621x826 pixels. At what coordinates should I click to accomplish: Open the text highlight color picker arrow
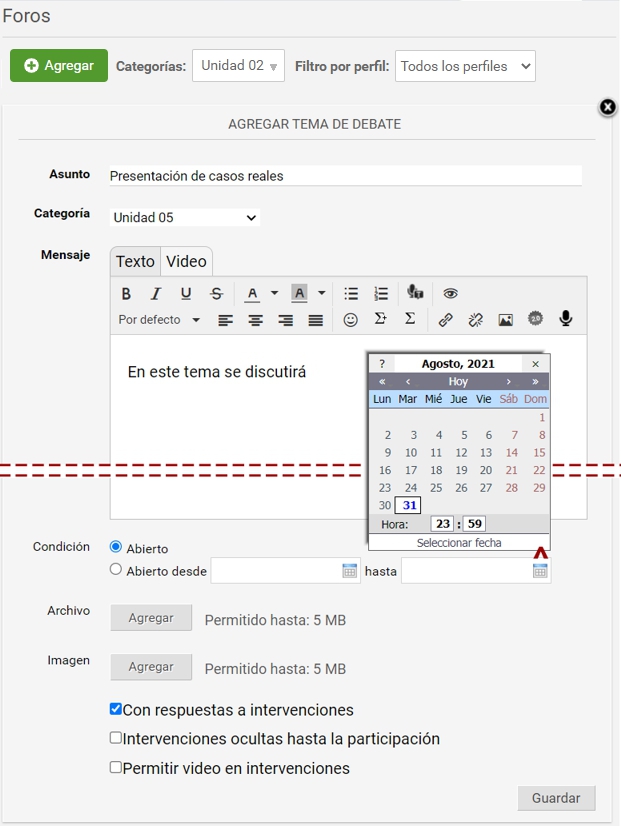point(322,294)
